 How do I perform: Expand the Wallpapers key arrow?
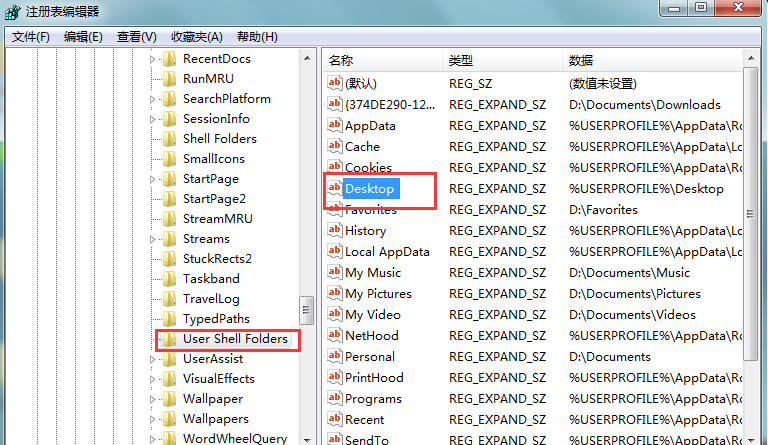pos(152,420)
